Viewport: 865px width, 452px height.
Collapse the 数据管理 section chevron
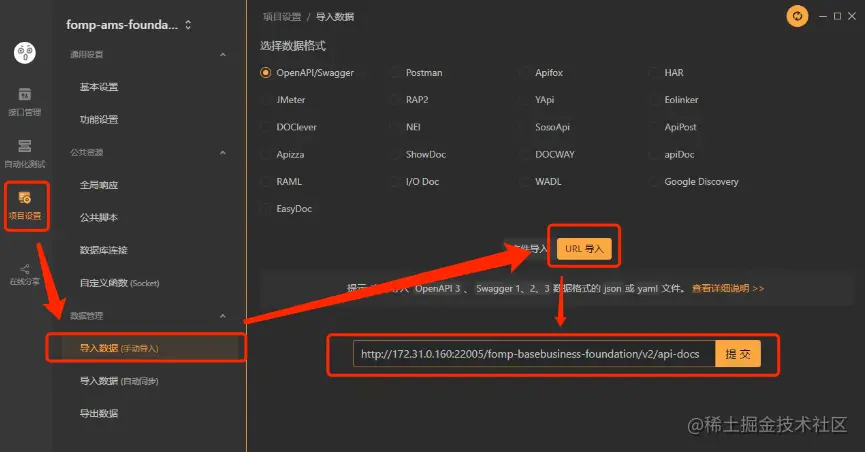223,316
